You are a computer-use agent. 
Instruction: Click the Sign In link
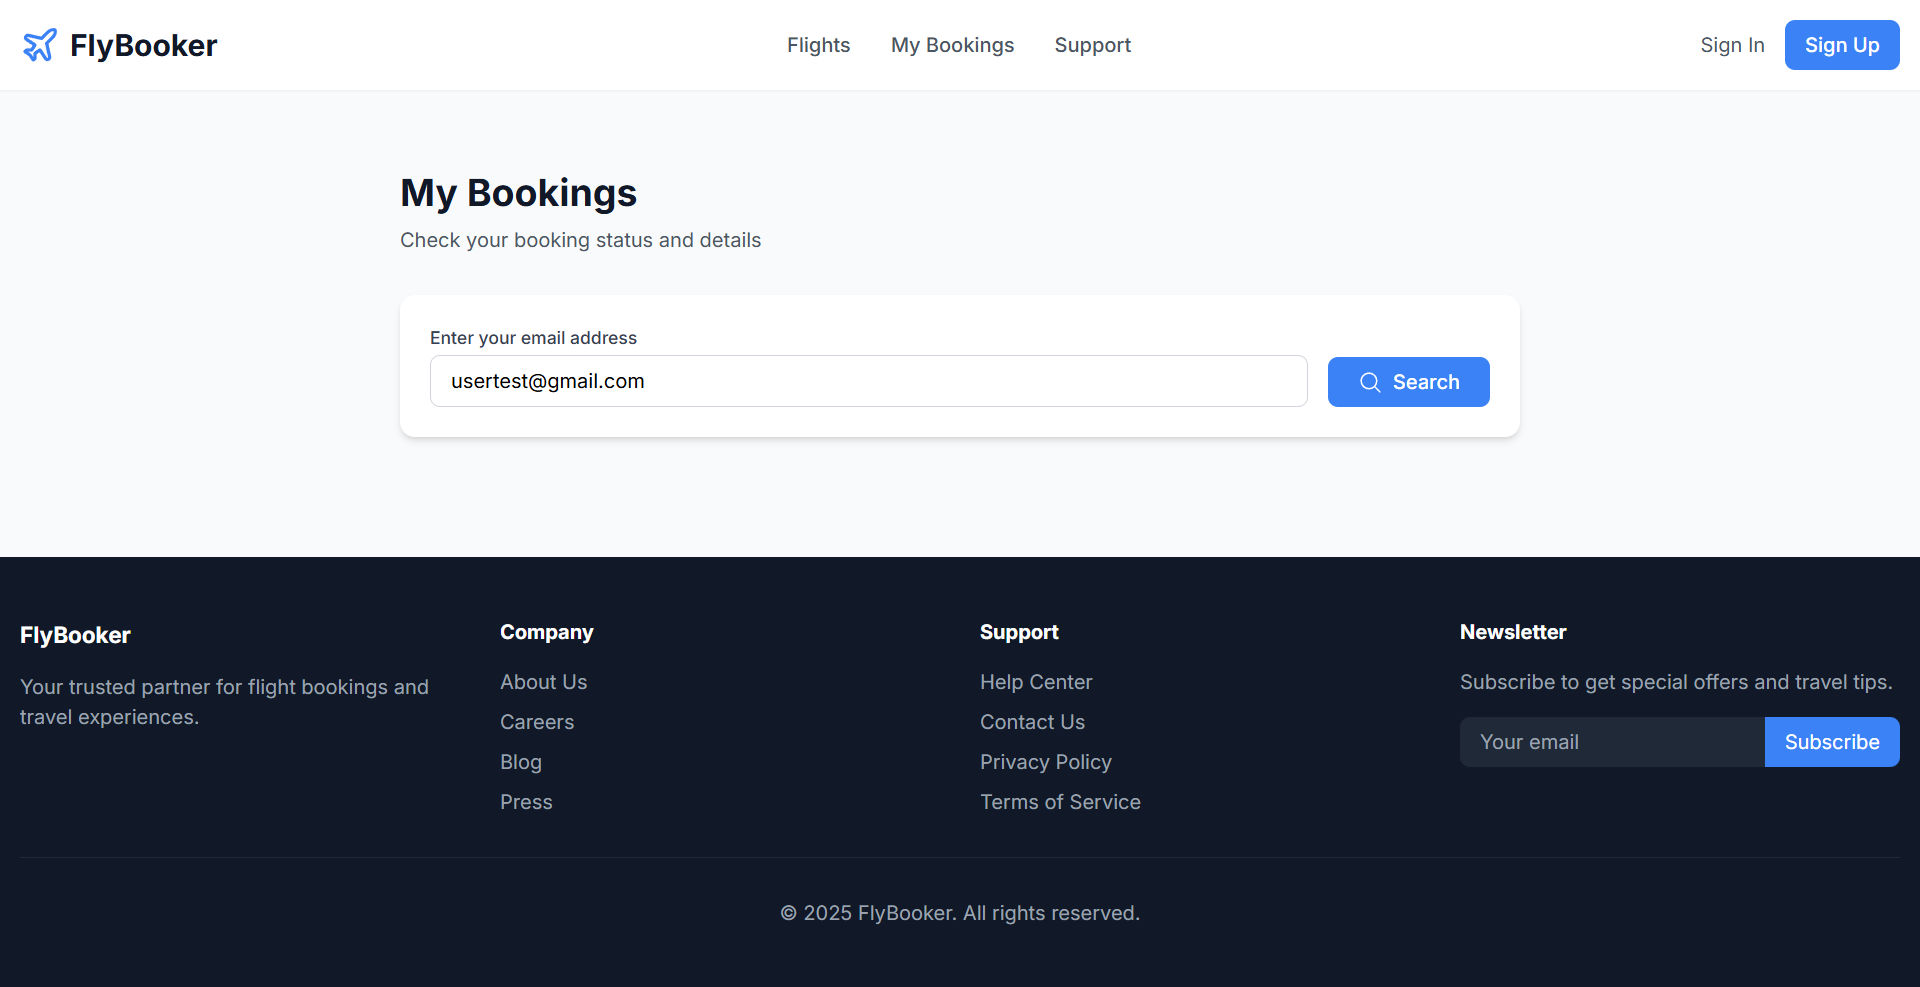coord(1732,45)
